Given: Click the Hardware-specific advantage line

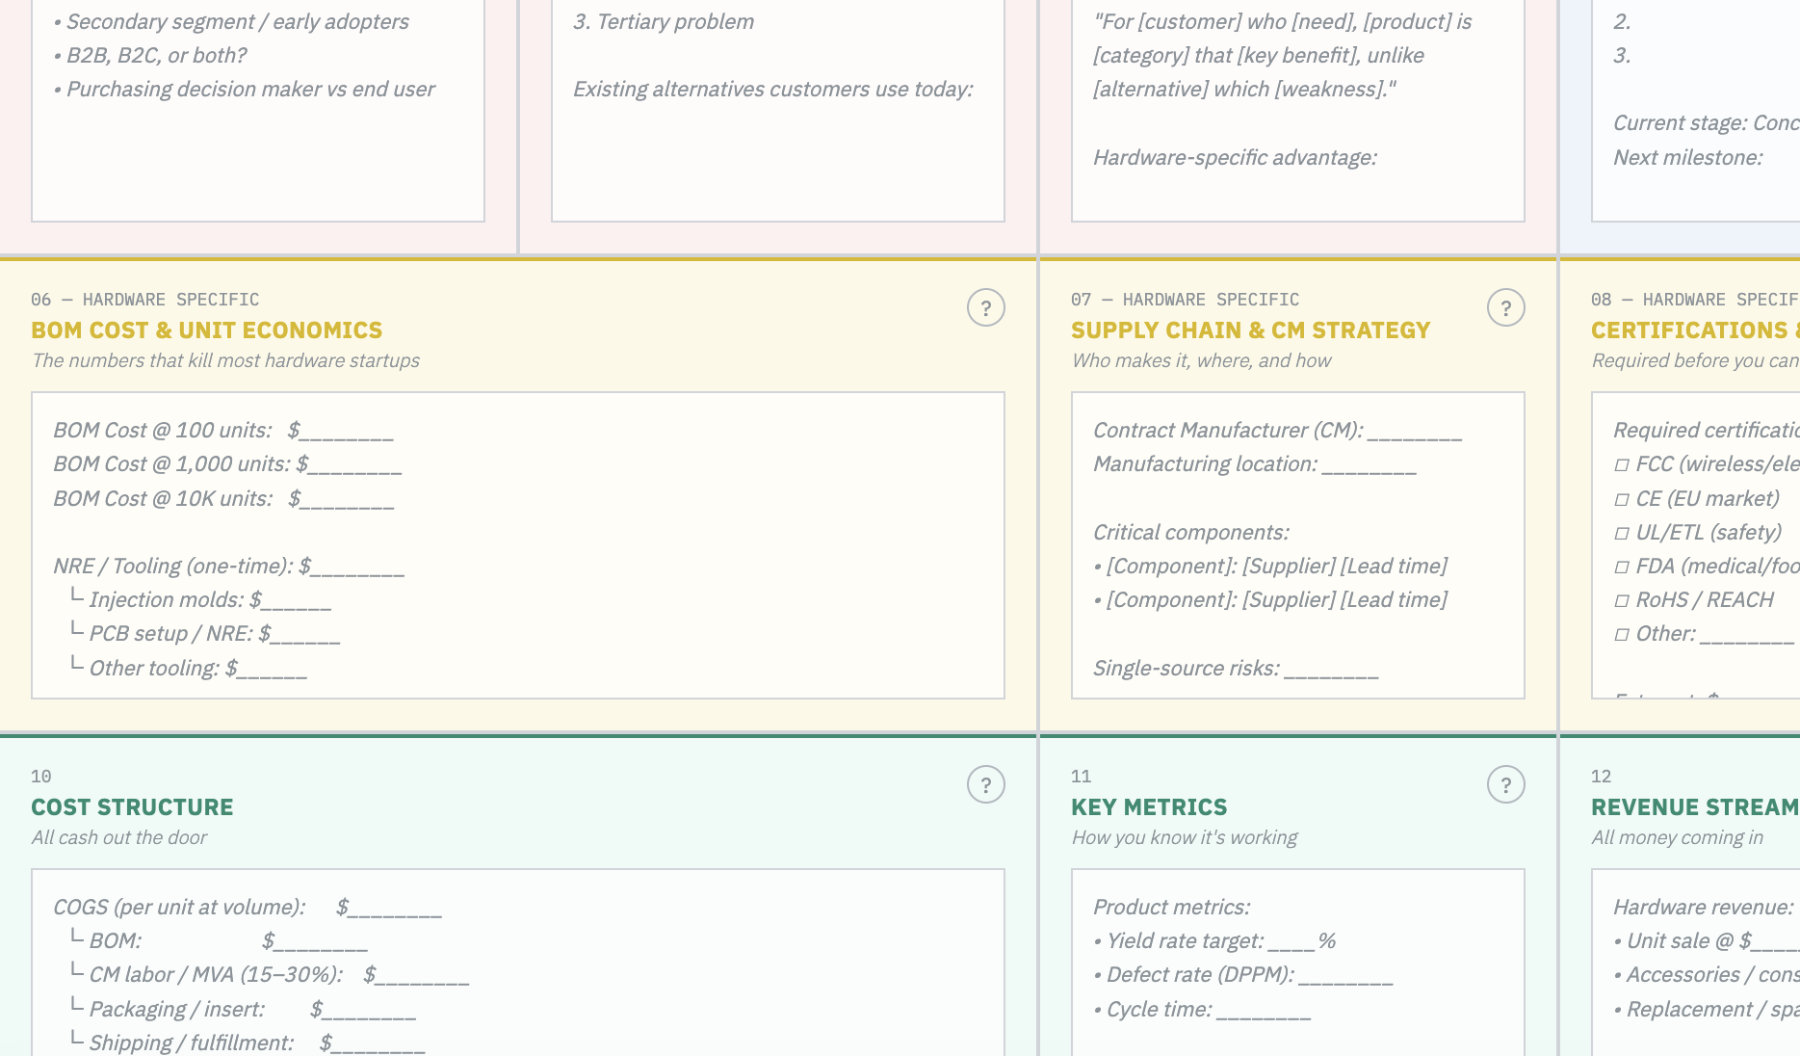Looking at the screenshot, I should (x=1234, y=157).
